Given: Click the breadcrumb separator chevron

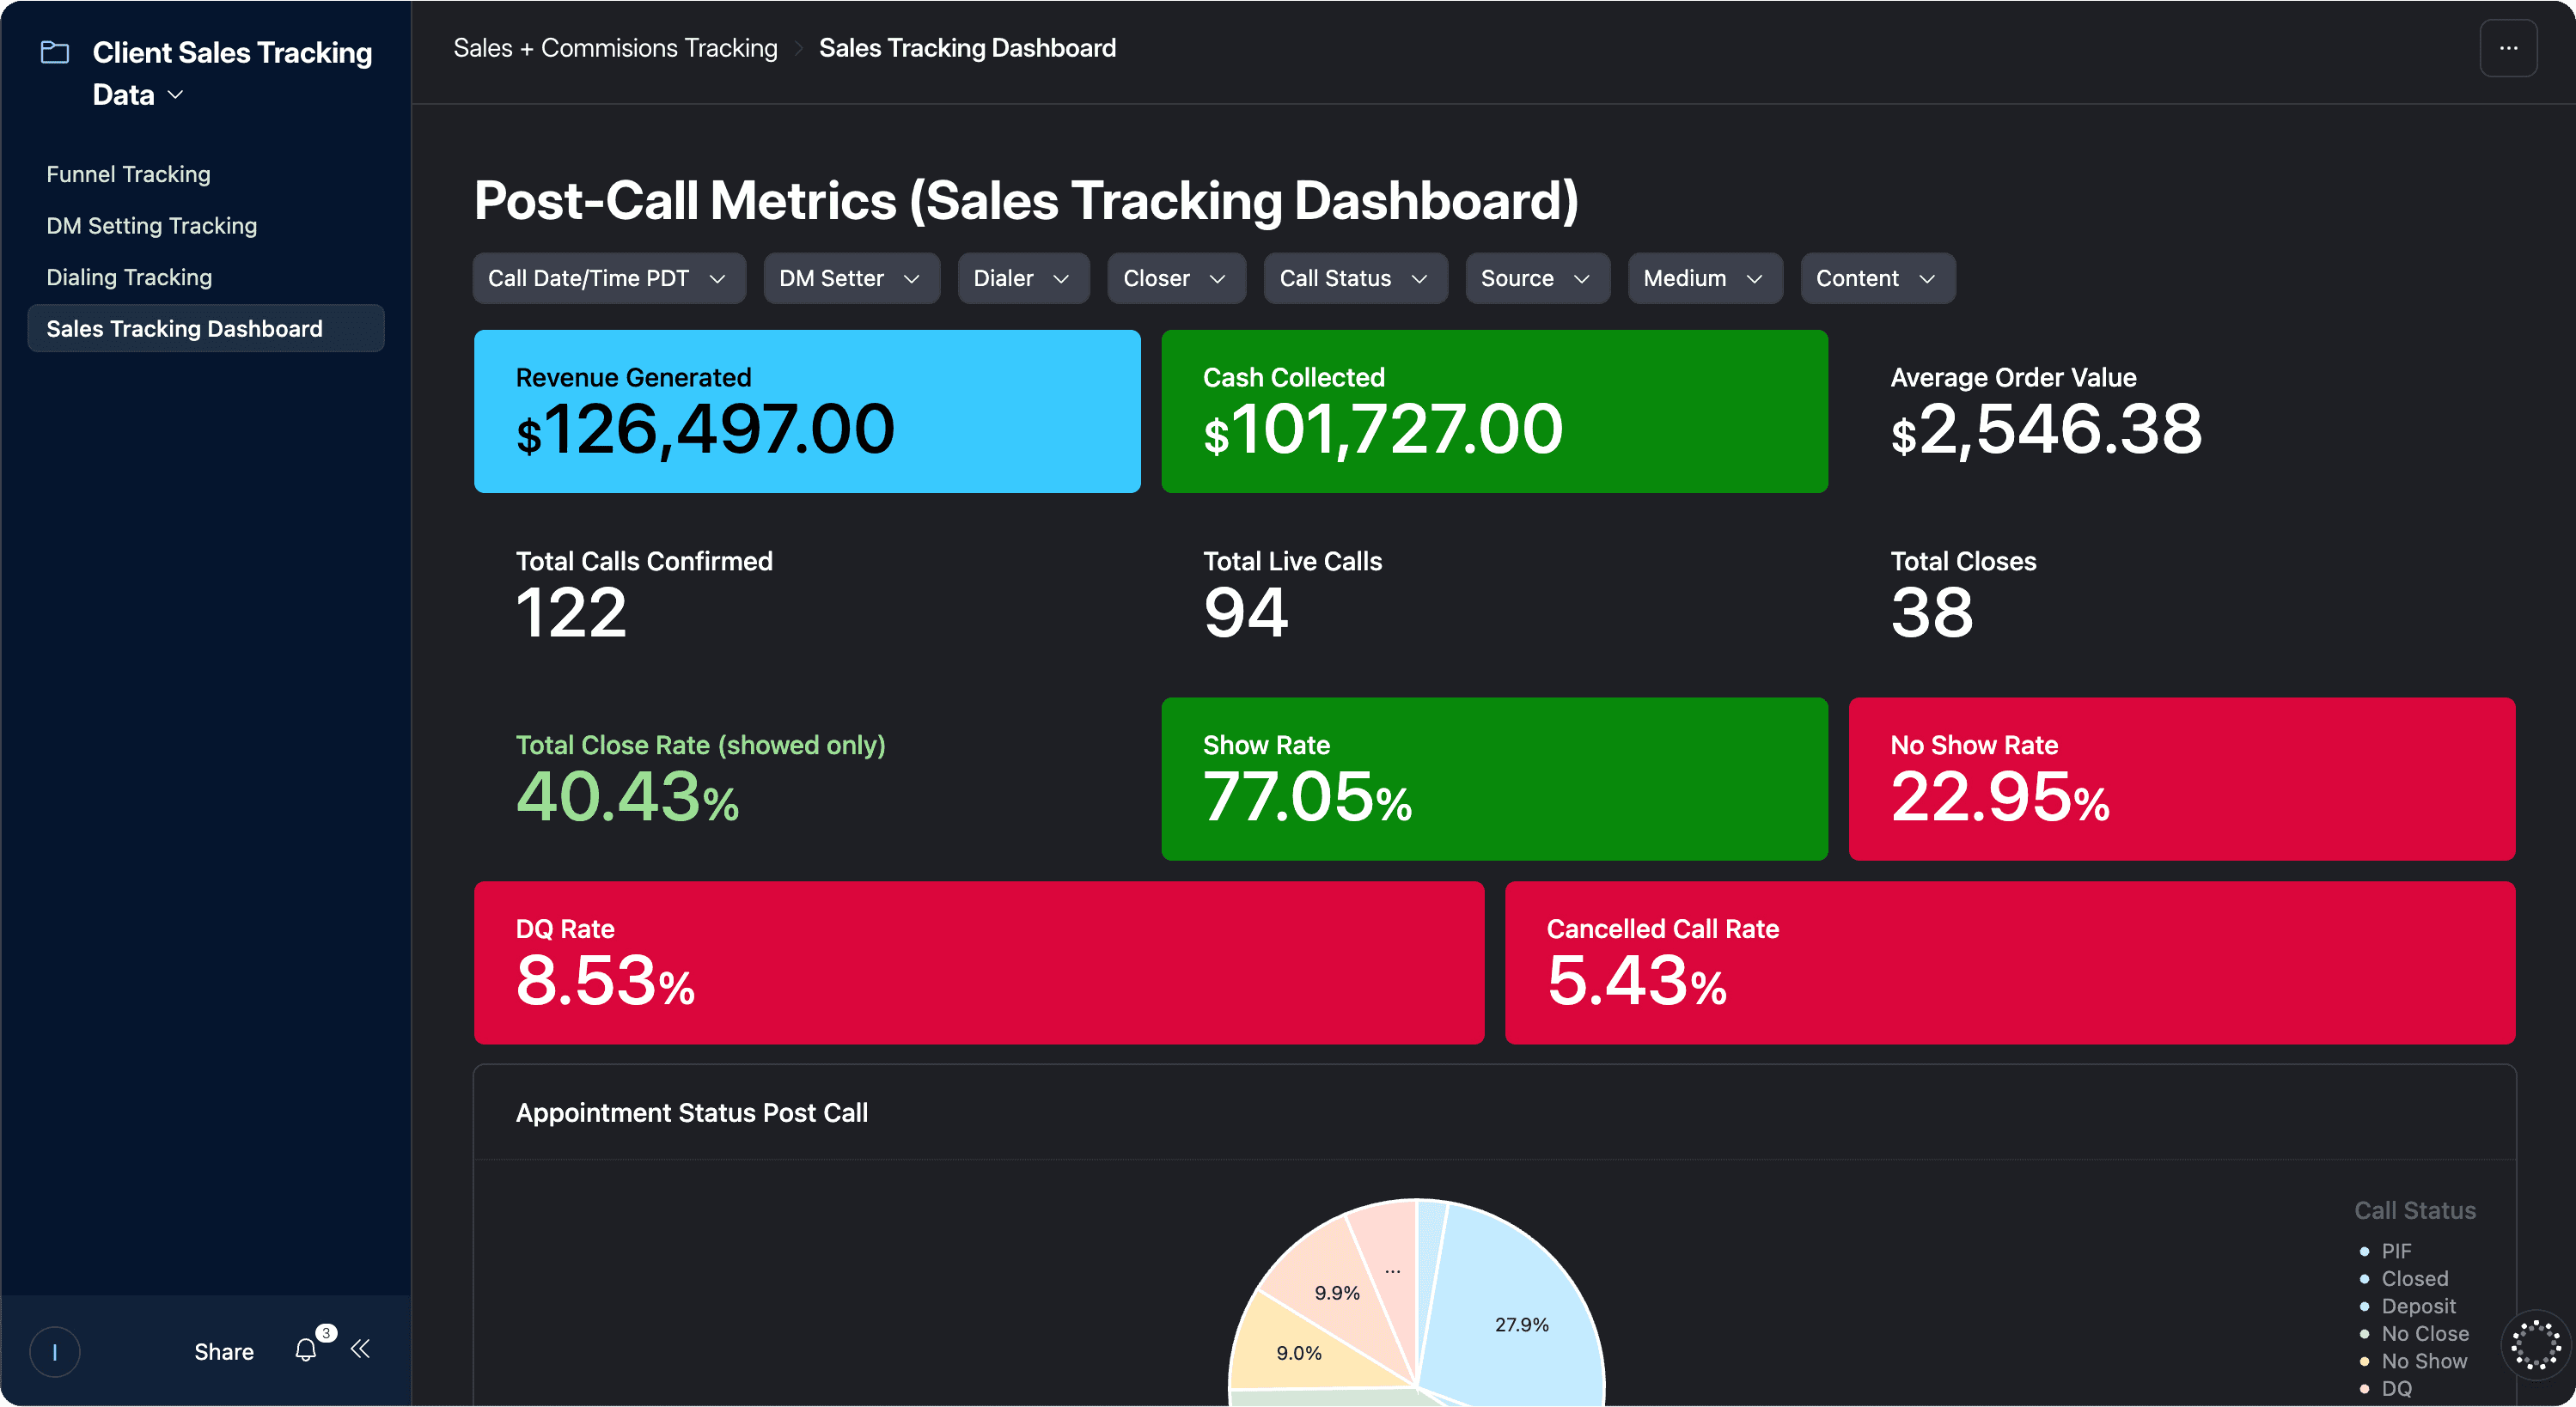Looking at the screenshot, I should tap(798, 49).
